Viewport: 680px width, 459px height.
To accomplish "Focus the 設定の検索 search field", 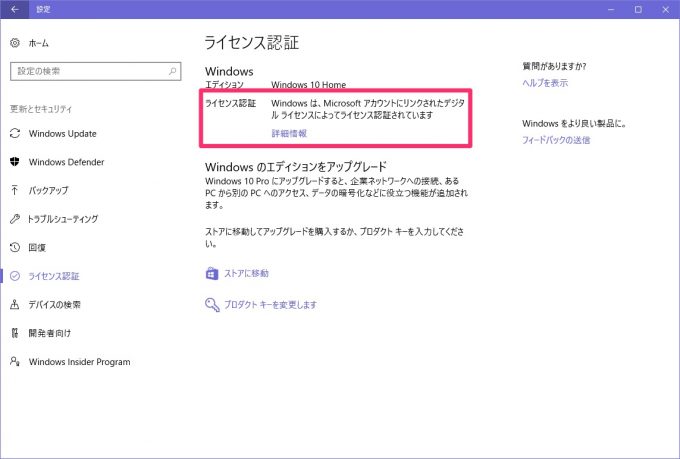I will tap(95, 71).
